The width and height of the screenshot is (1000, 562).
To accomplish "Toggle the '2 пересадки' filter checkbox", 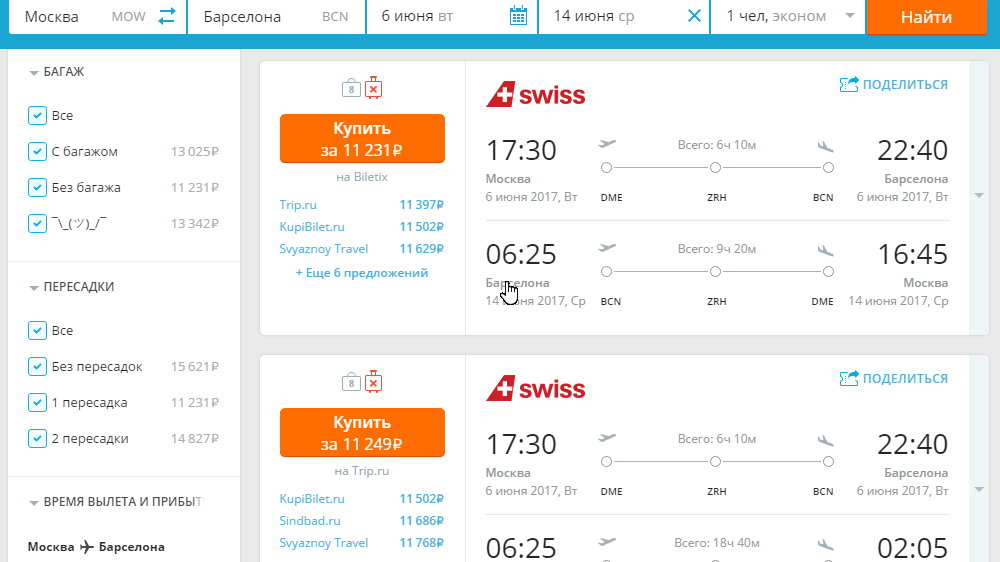I will pyautogui.click(x=37, y=439).
